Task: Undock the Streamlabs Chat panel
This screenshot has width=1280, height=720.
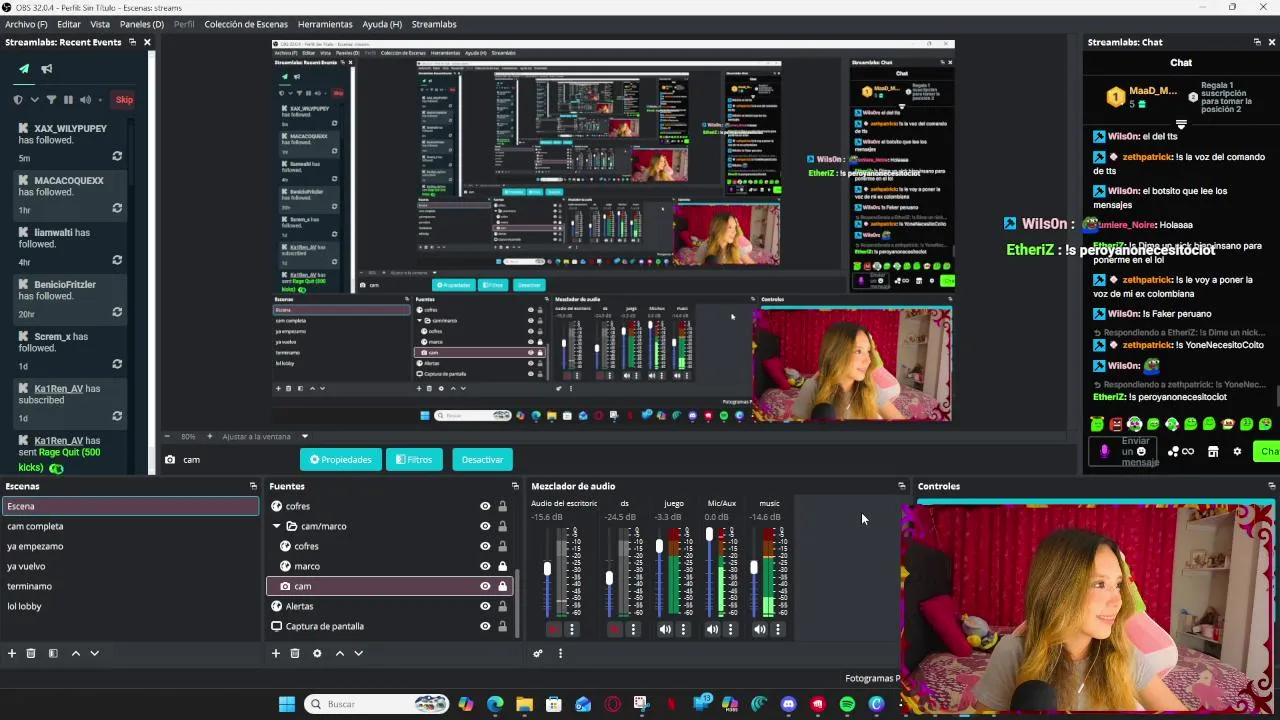Action: pyautogui.click(x=1257, y=42)
